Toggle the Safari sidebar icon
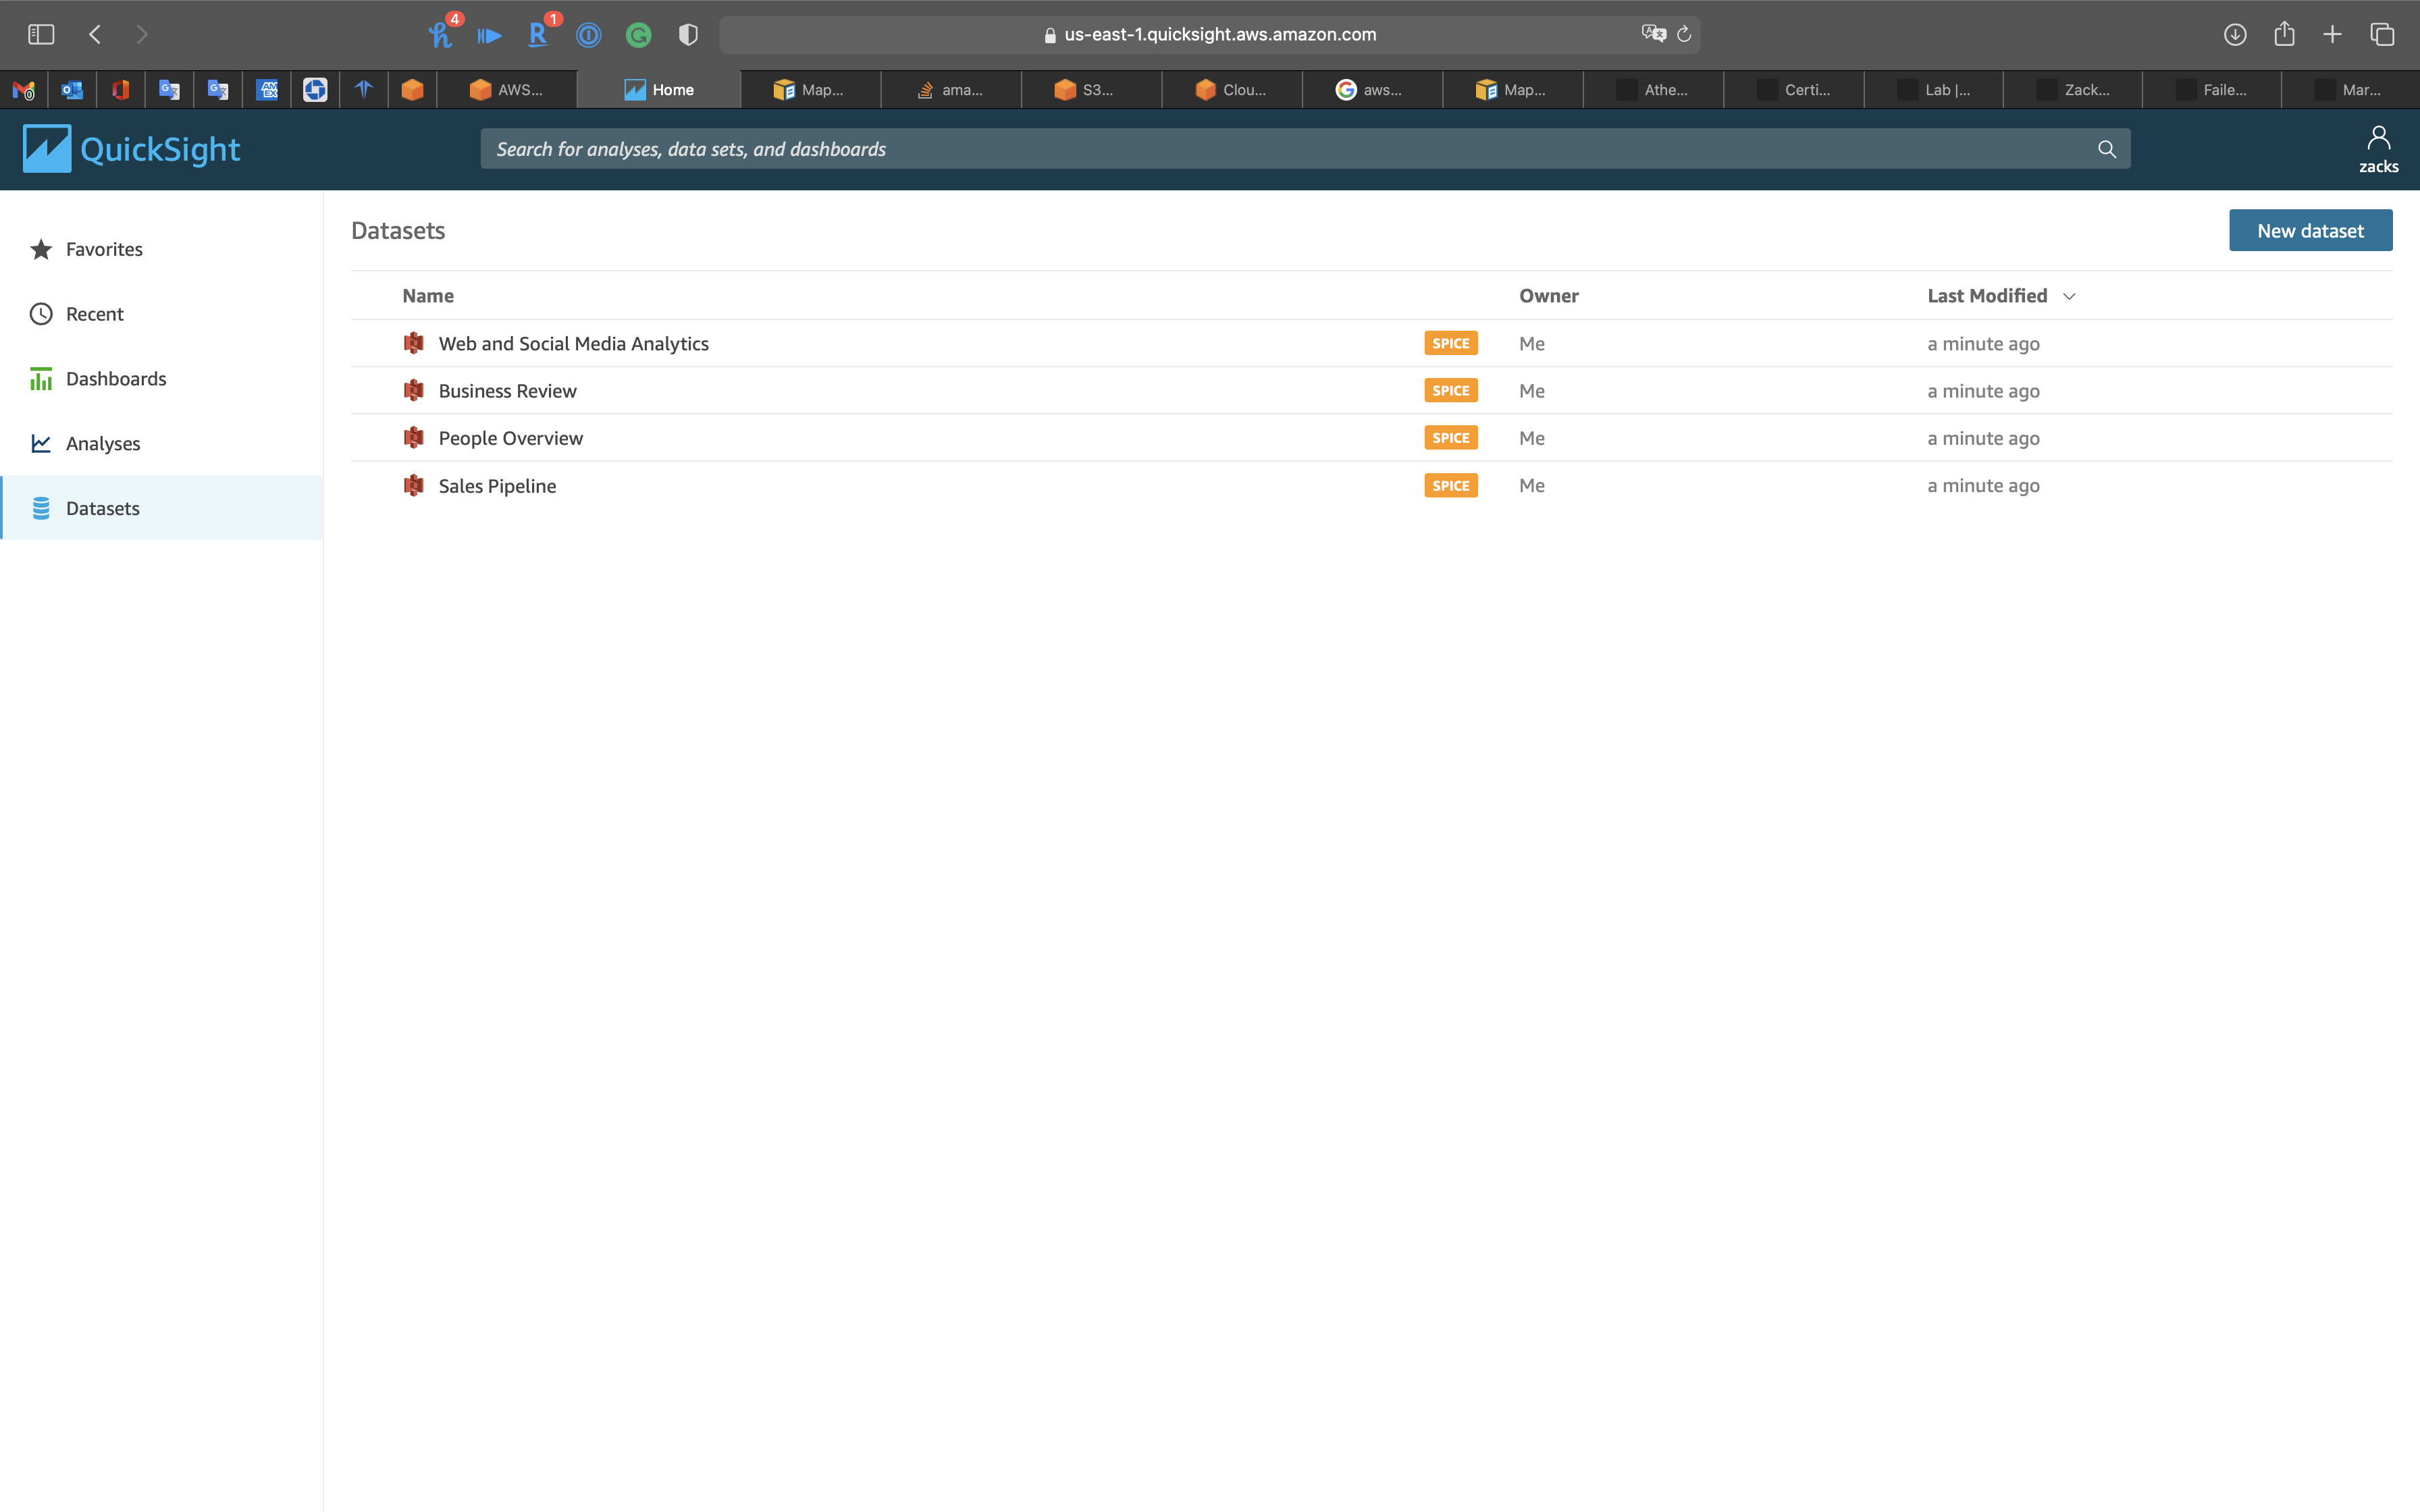 click(x=41, y=34)
